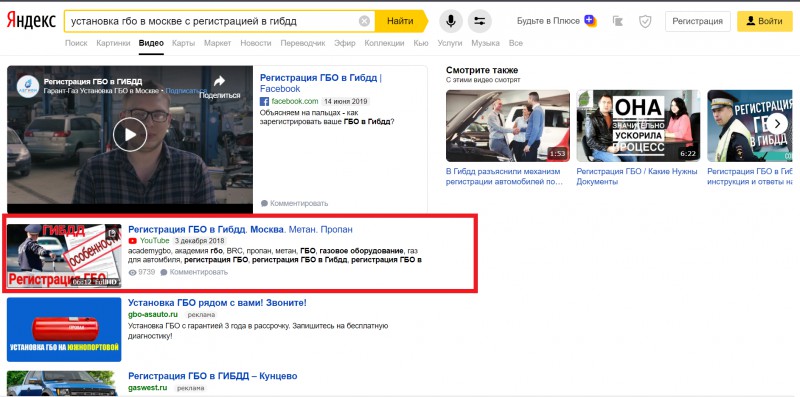Click the Yandex Plus badge icon
This screenshot has width=800, height=397.
590,20
